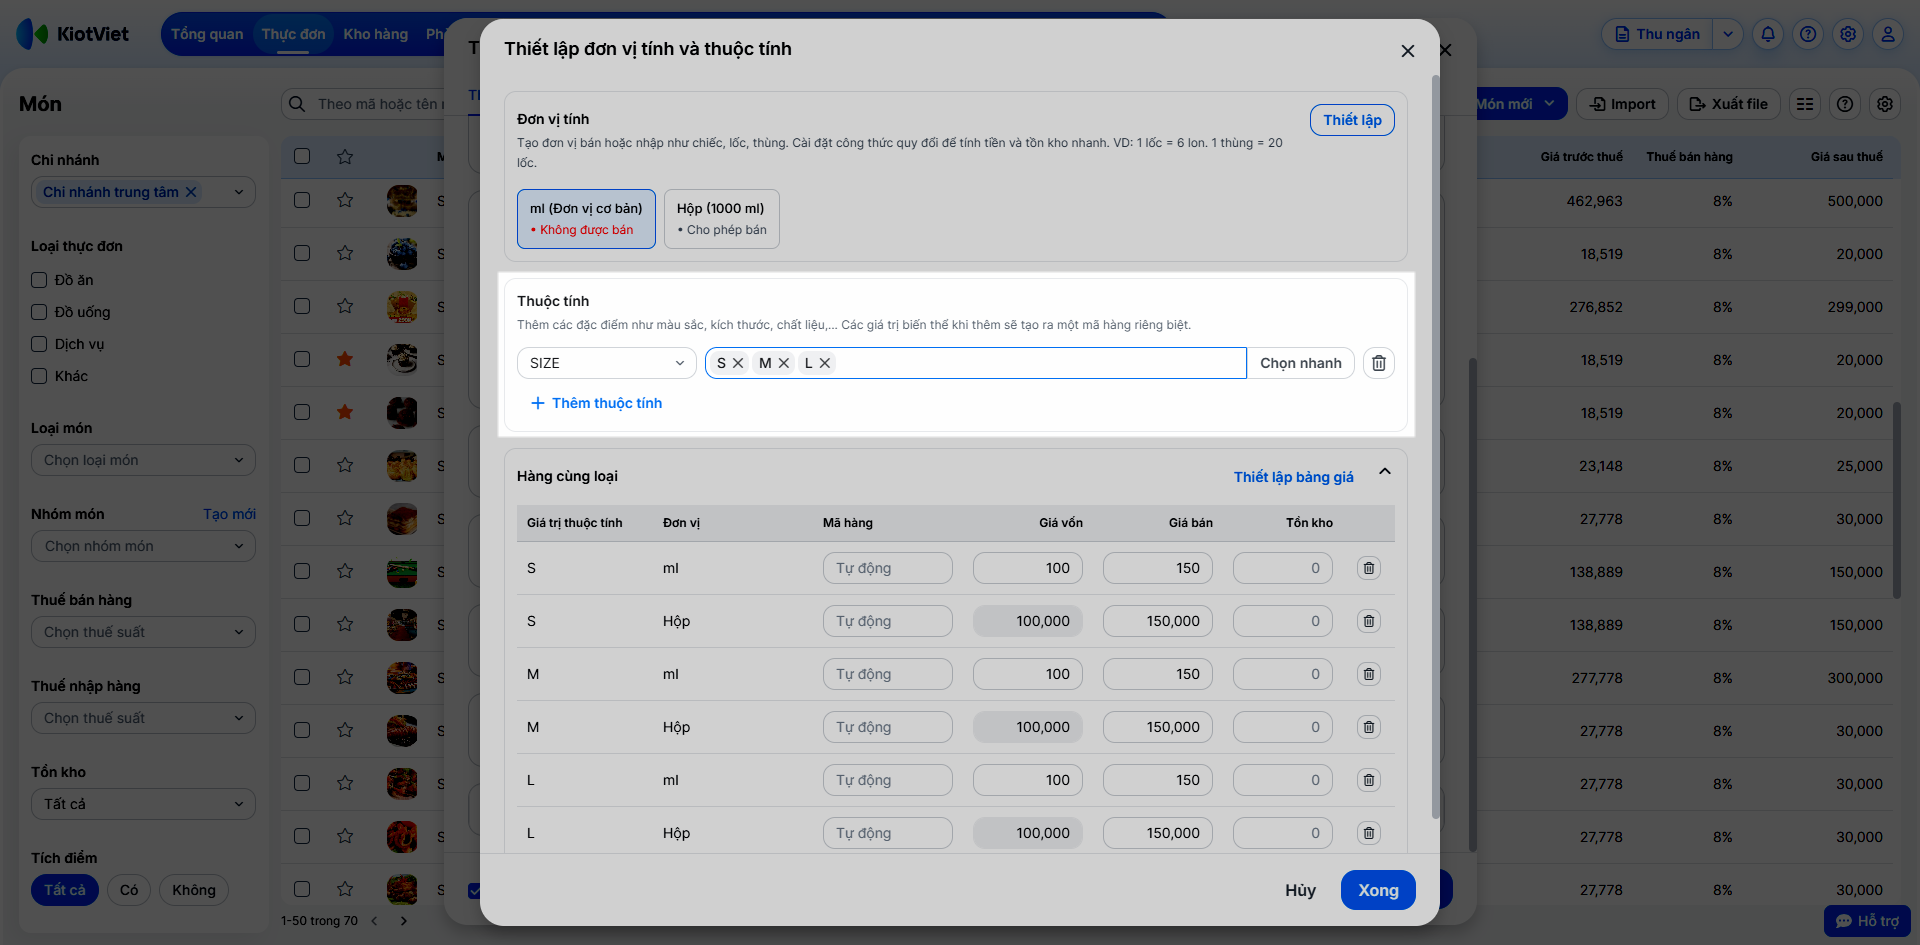
Task: Check the Đồ uống category checkbox
Action: (39, 312)
